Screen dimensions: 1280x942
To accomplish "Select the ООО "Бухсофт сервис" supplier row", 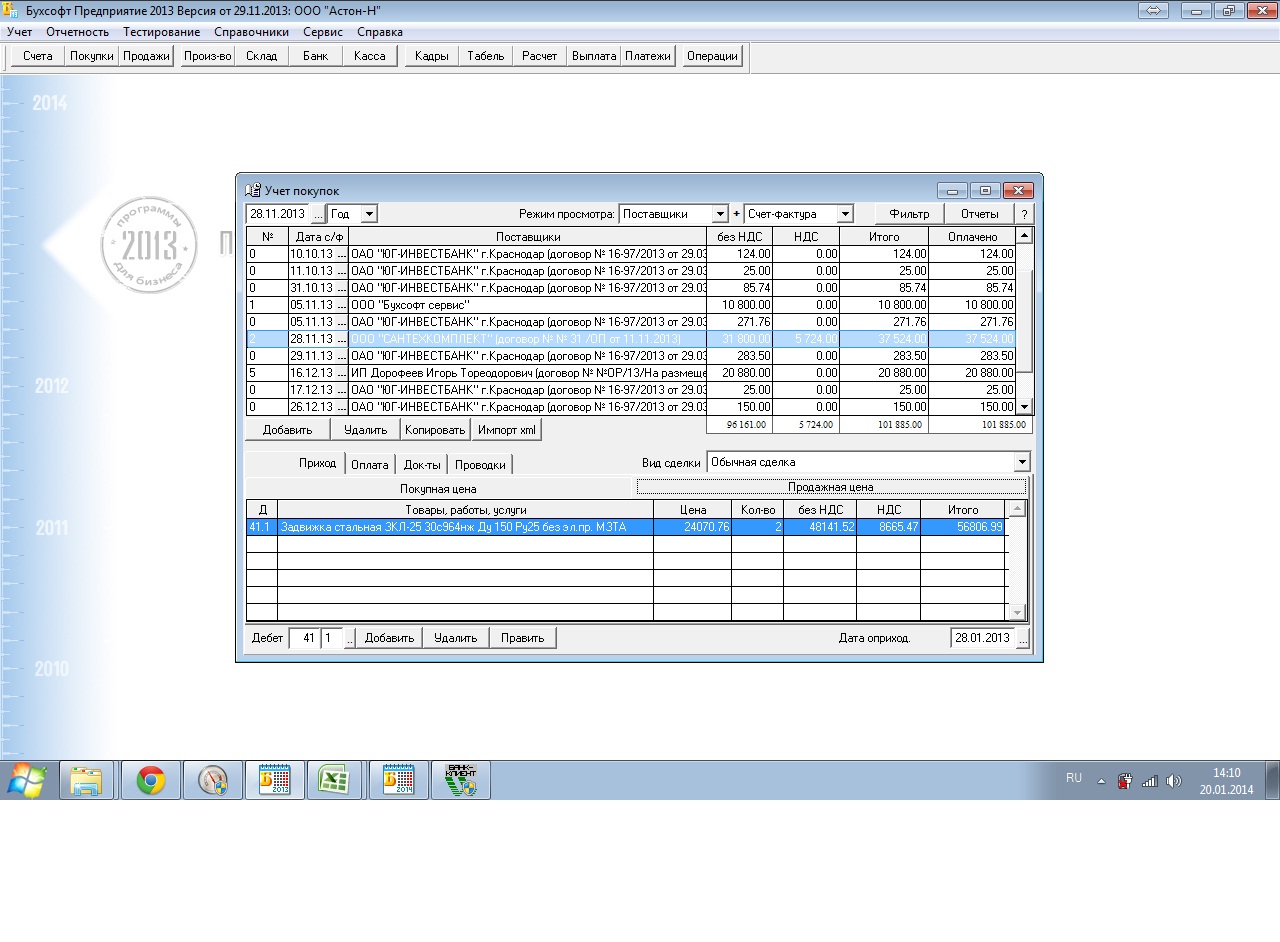I will click(527, 305).
